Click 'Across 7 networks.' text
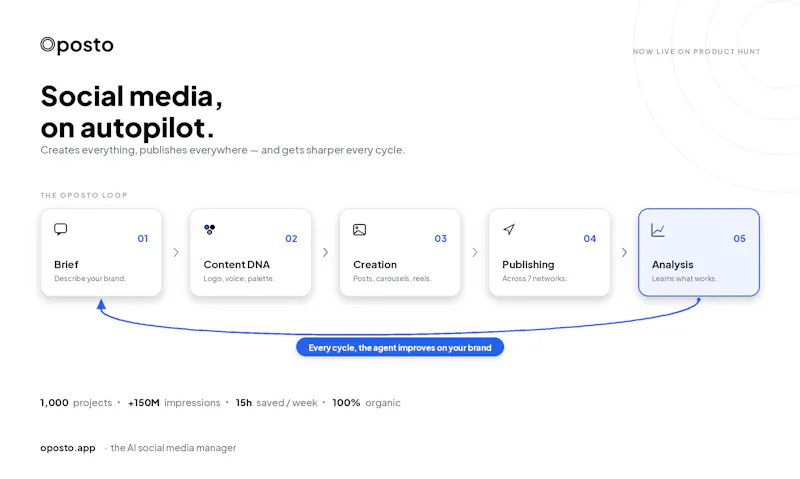The width and height of the screenshot is (800, 479). click(x=535, y=279)
